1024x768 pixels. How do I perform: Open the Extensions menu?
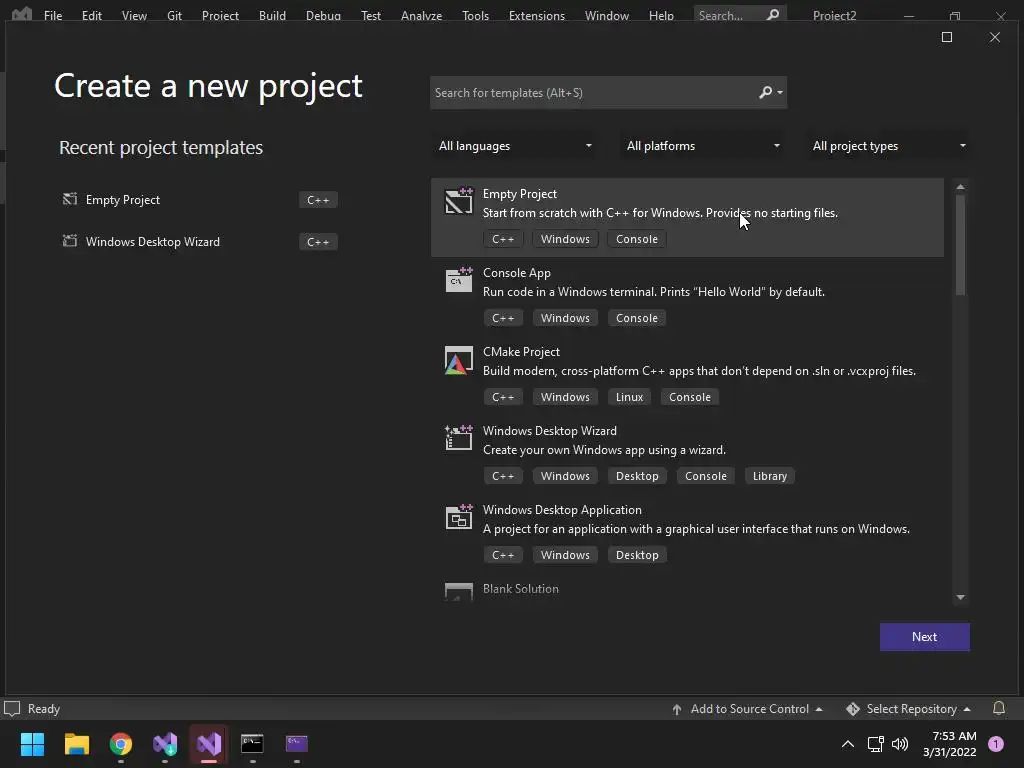click(537, 15)
